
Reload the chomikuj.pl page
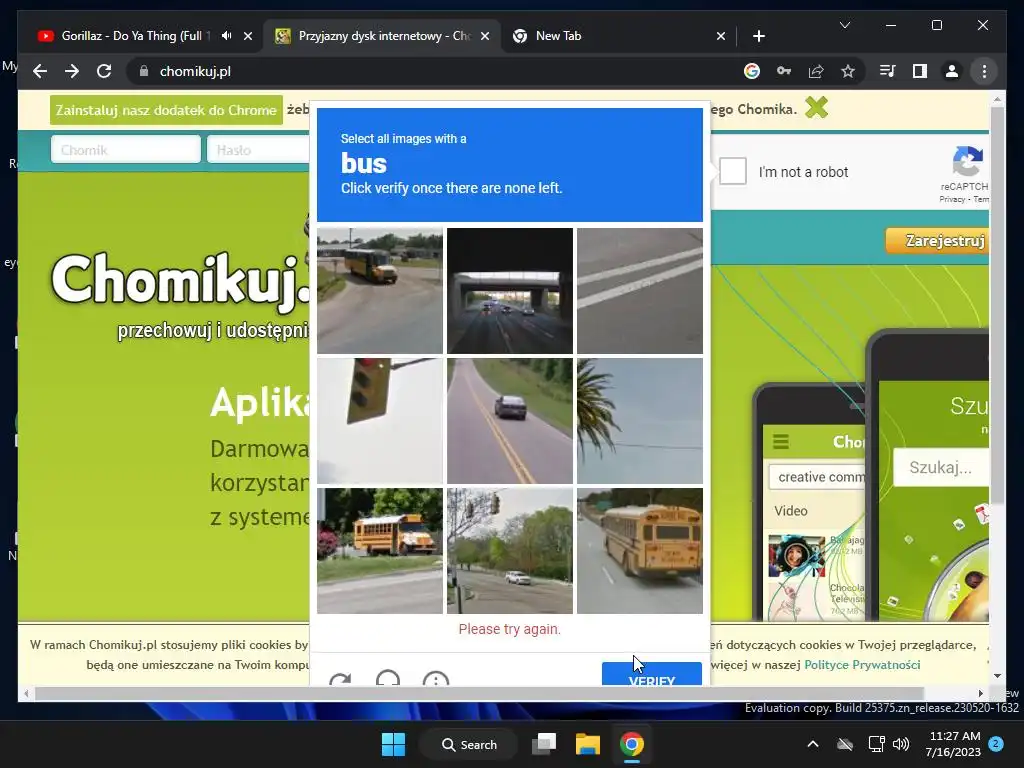point(104,71)
